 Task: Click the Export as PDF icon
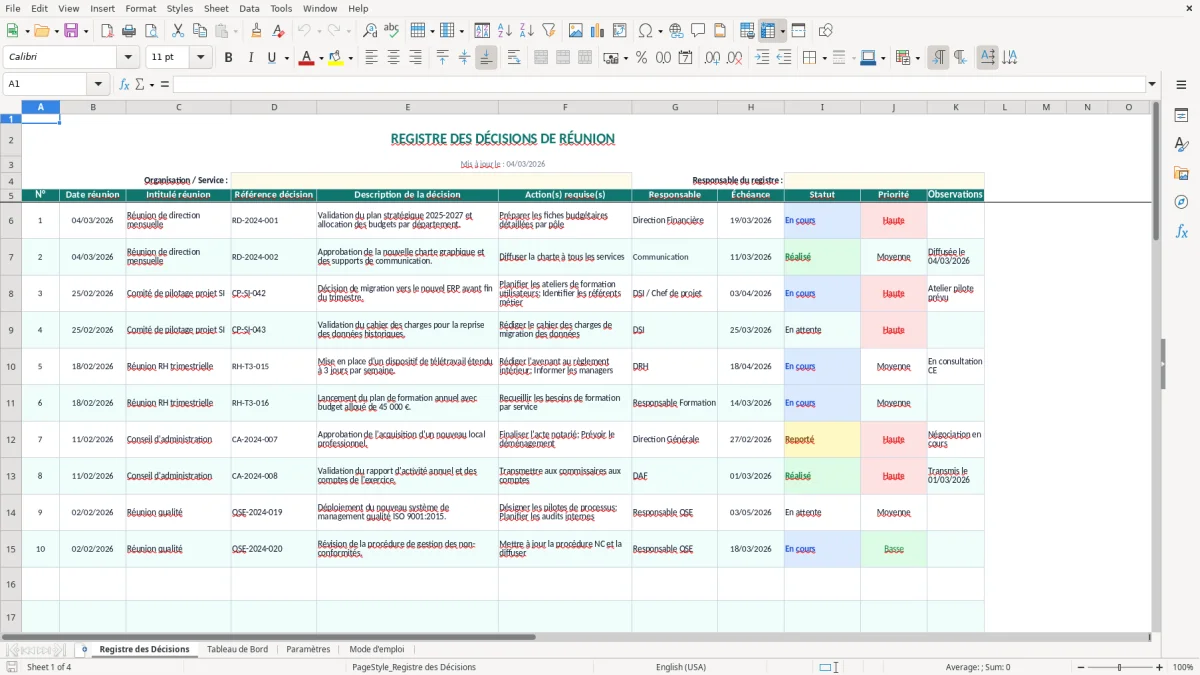pos(107,31)
